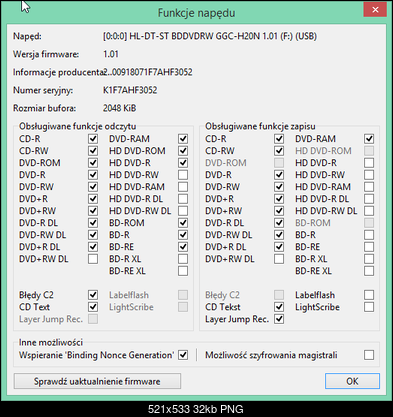393x417 pixels.
Task: Click buffer size value 2048 KiB
Action: [119, 108]
